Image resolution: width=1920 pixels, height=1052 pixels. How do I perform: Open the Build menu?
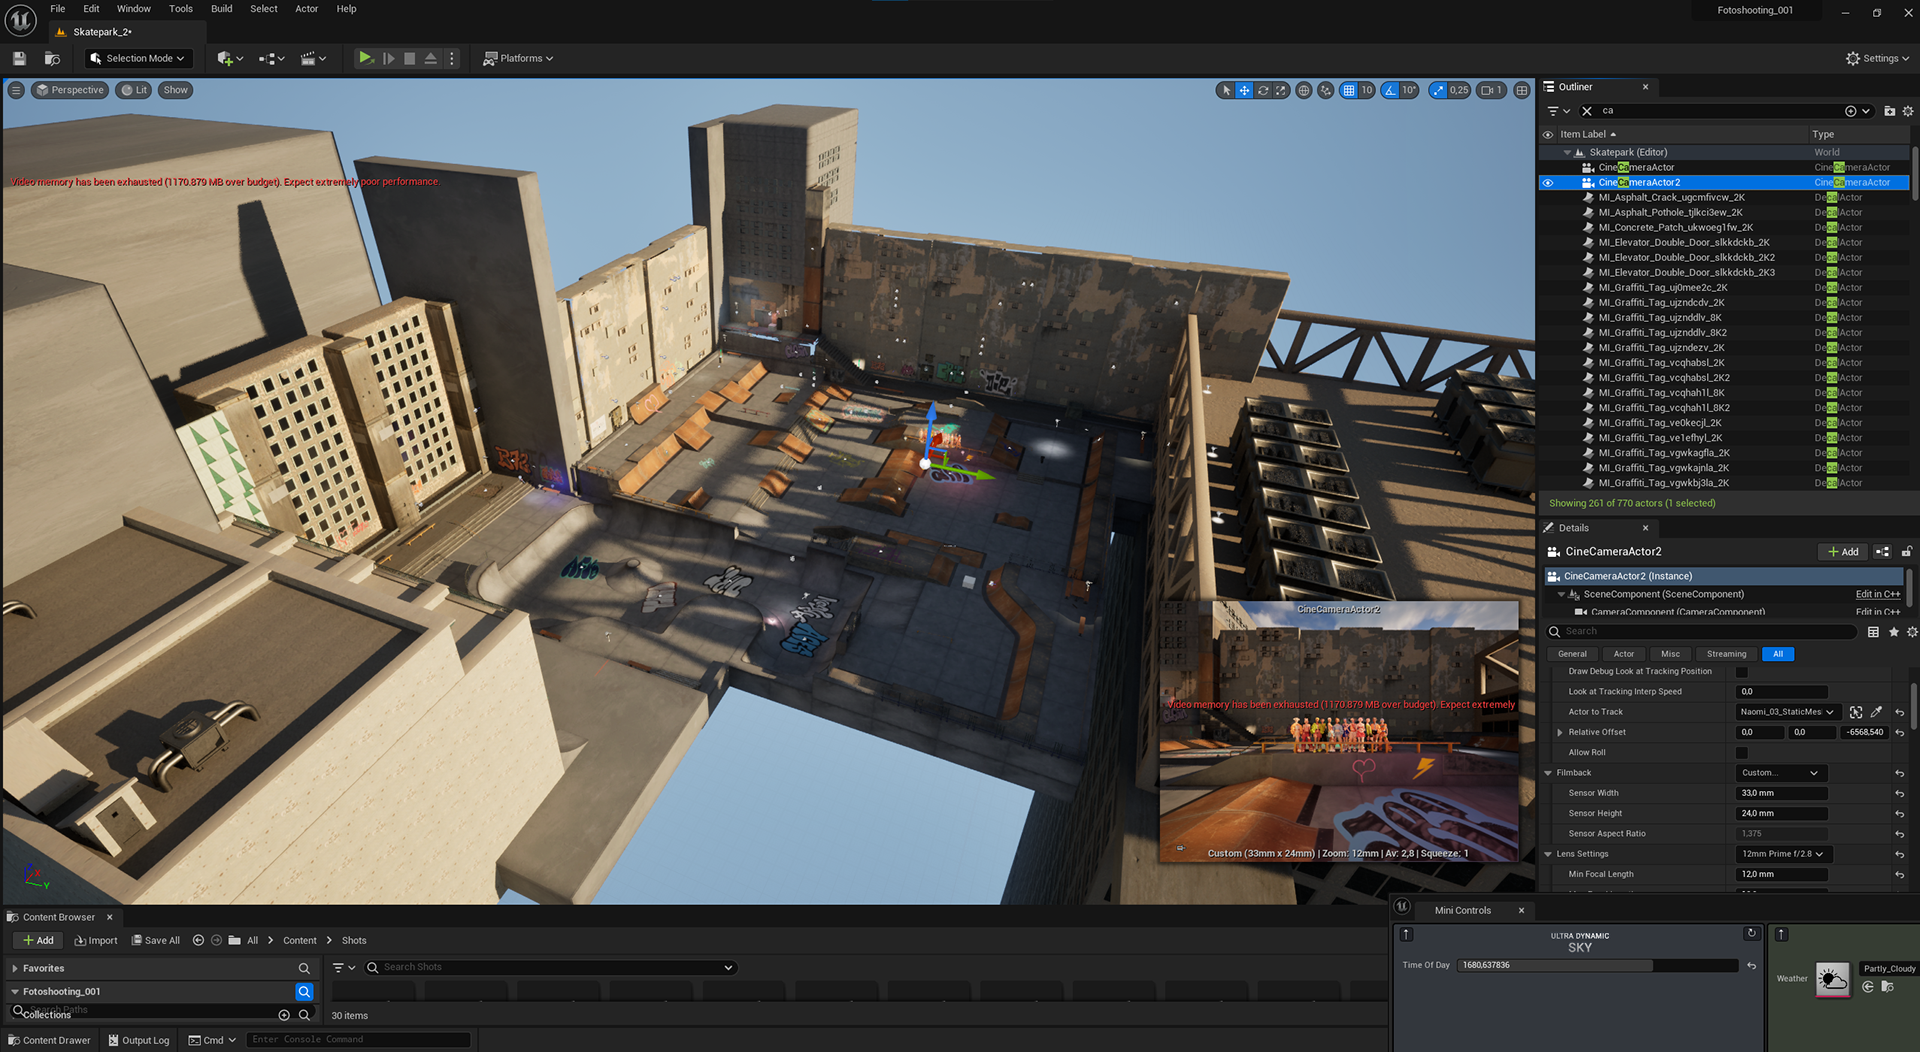tap(222, 9)
